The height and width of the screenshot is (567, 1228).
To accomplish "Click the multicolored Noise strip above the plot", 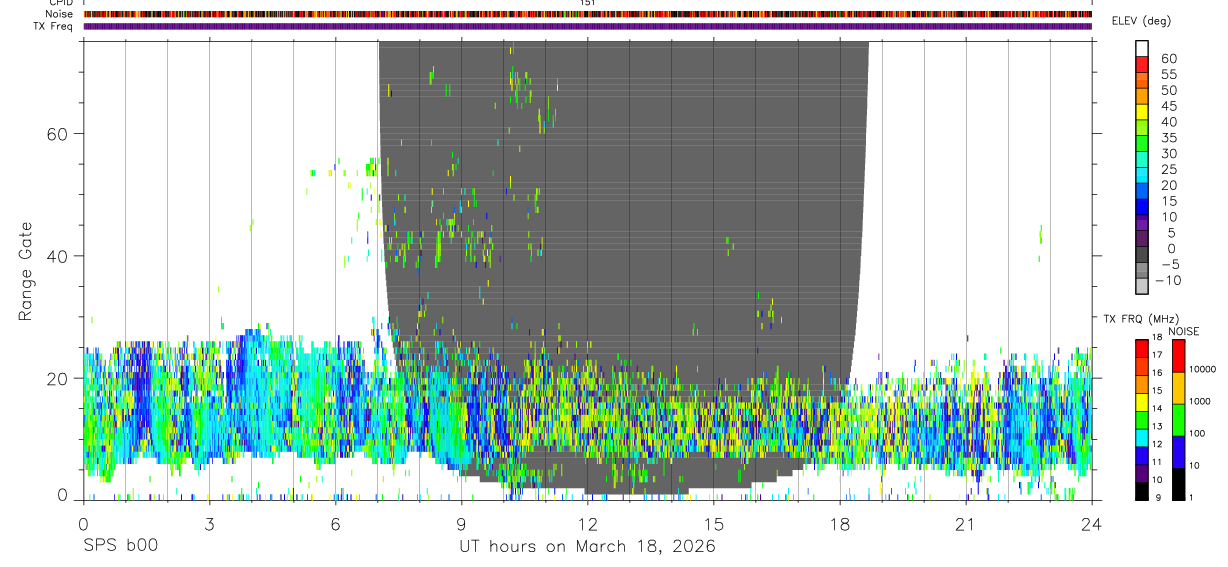I will pyautogui.click(x=587, y=14).
